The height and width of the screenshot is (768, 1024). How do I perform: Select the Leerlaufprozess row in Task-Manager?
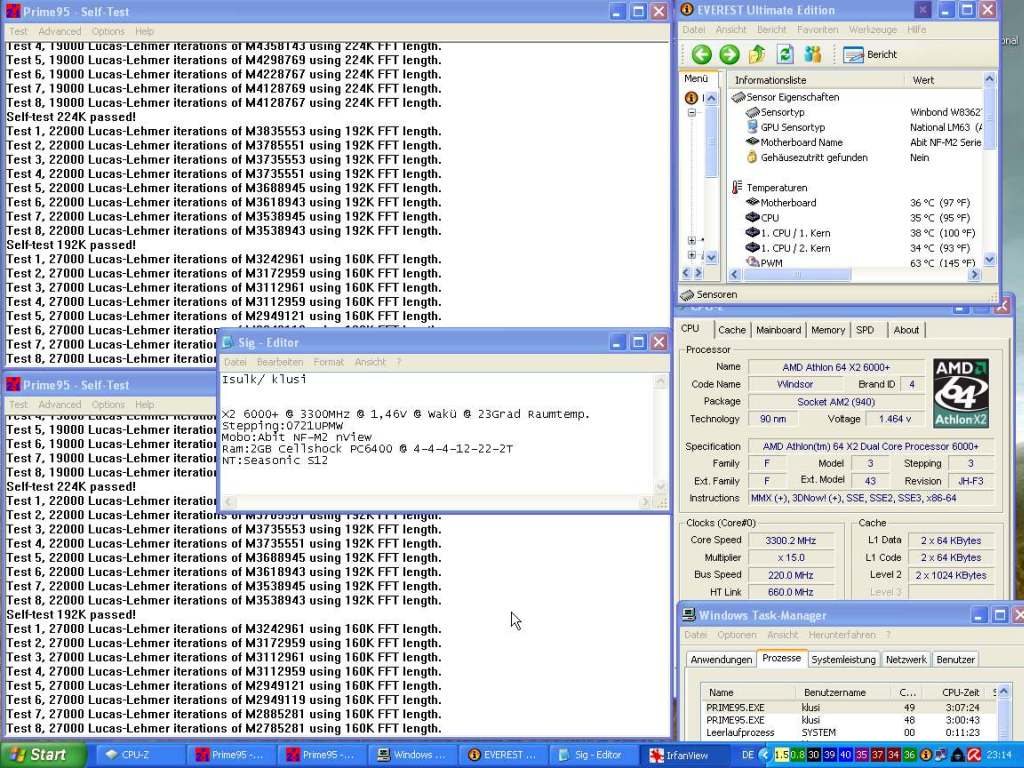(847, 733)
